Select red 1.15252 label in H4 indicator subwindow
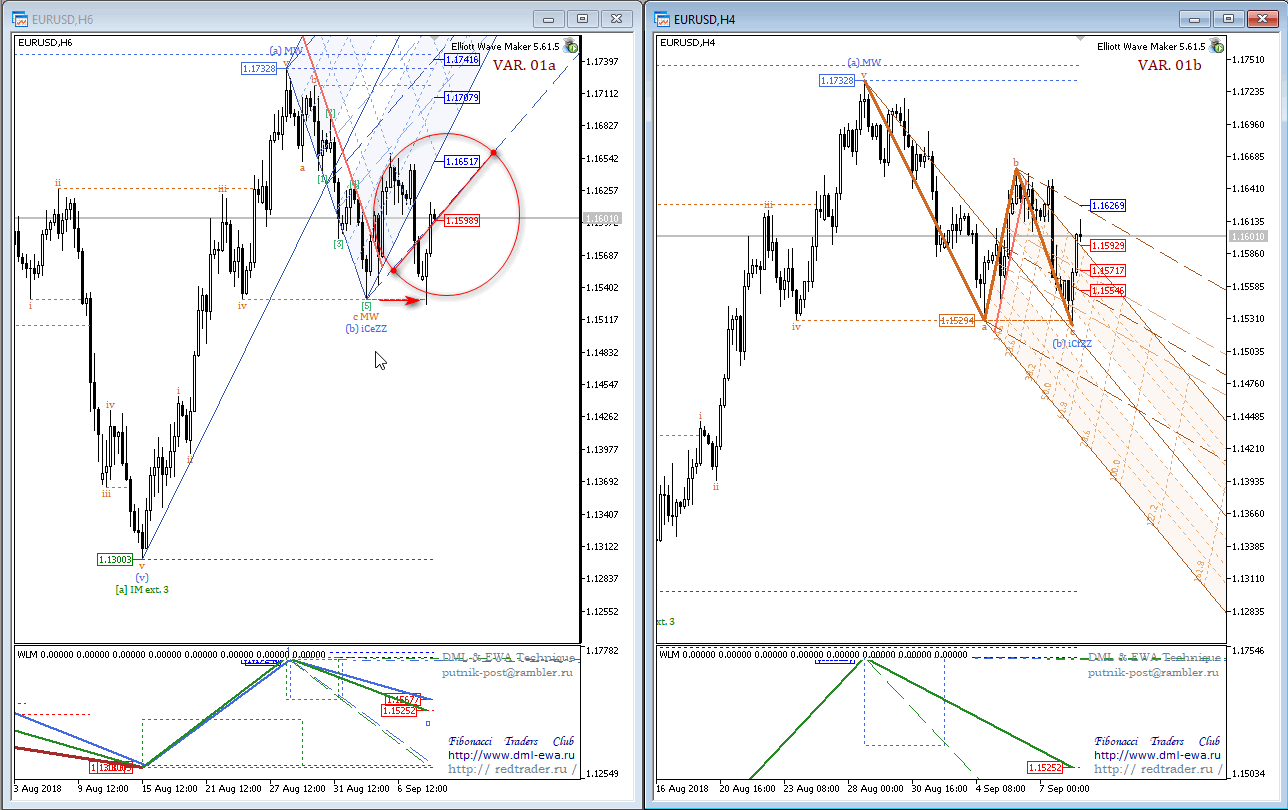Viewport: 1288px width, 810px height. point(1047,768)
